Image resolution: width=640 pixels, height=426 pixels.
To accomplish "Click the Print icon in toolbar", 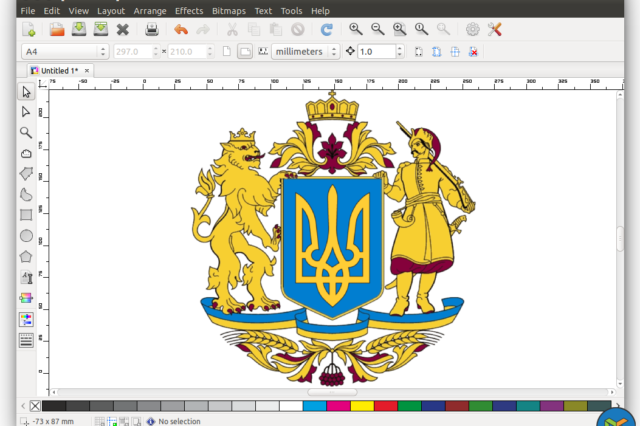I will (x=151, y=30).
